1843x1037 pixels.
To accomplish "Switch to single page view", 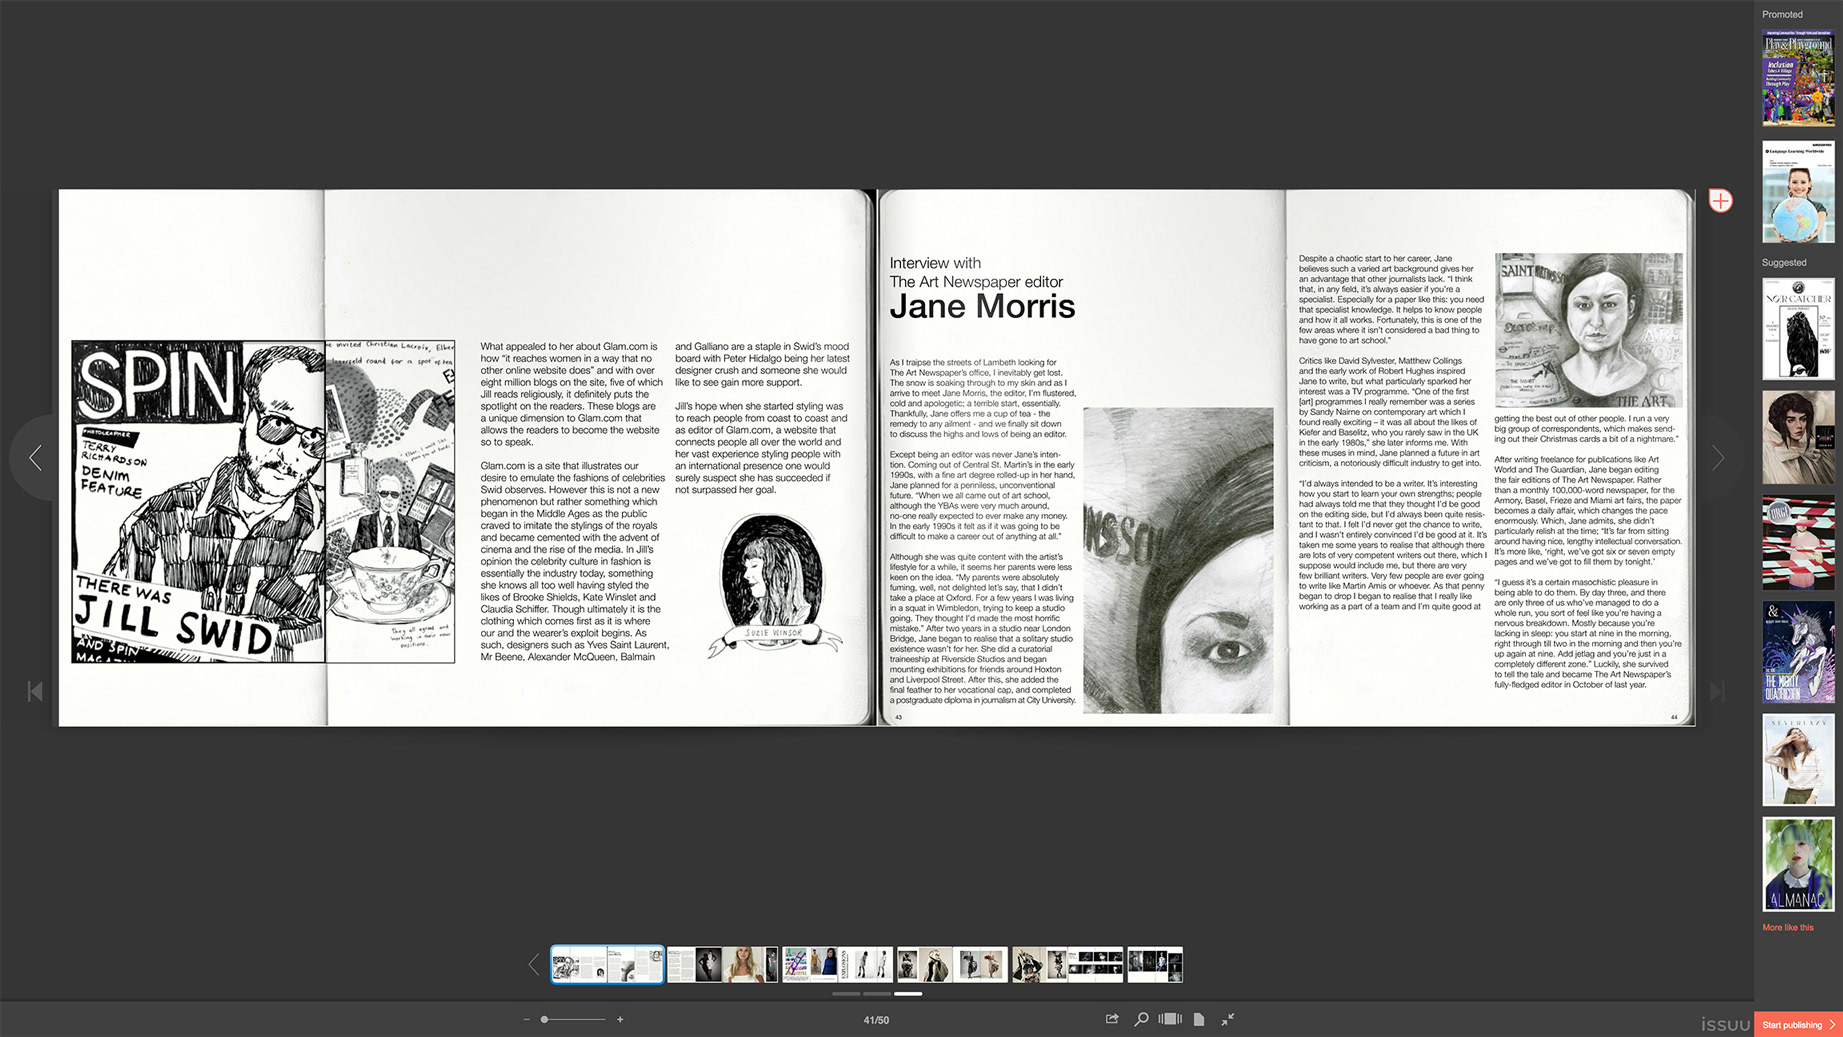I will [x=1199, y=1019].
